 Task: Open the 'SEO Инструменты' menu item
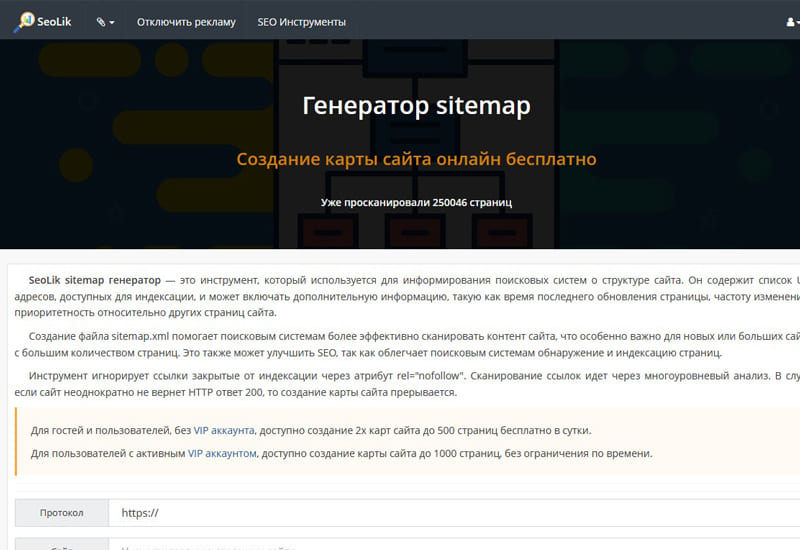[302, 22]
